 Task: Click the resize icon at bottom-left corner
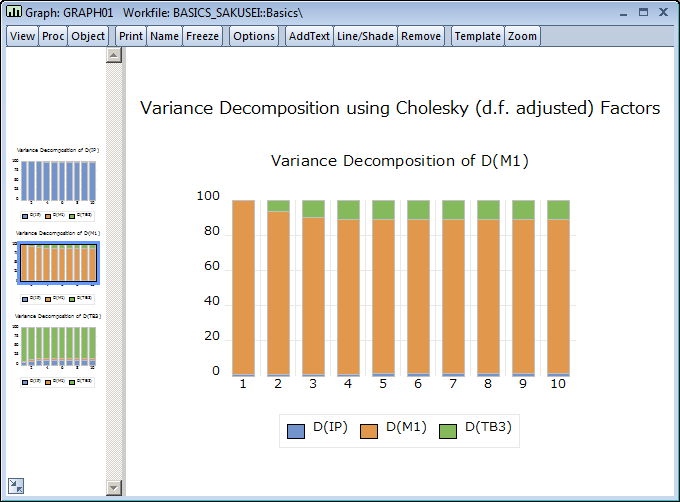pos(15,485)
